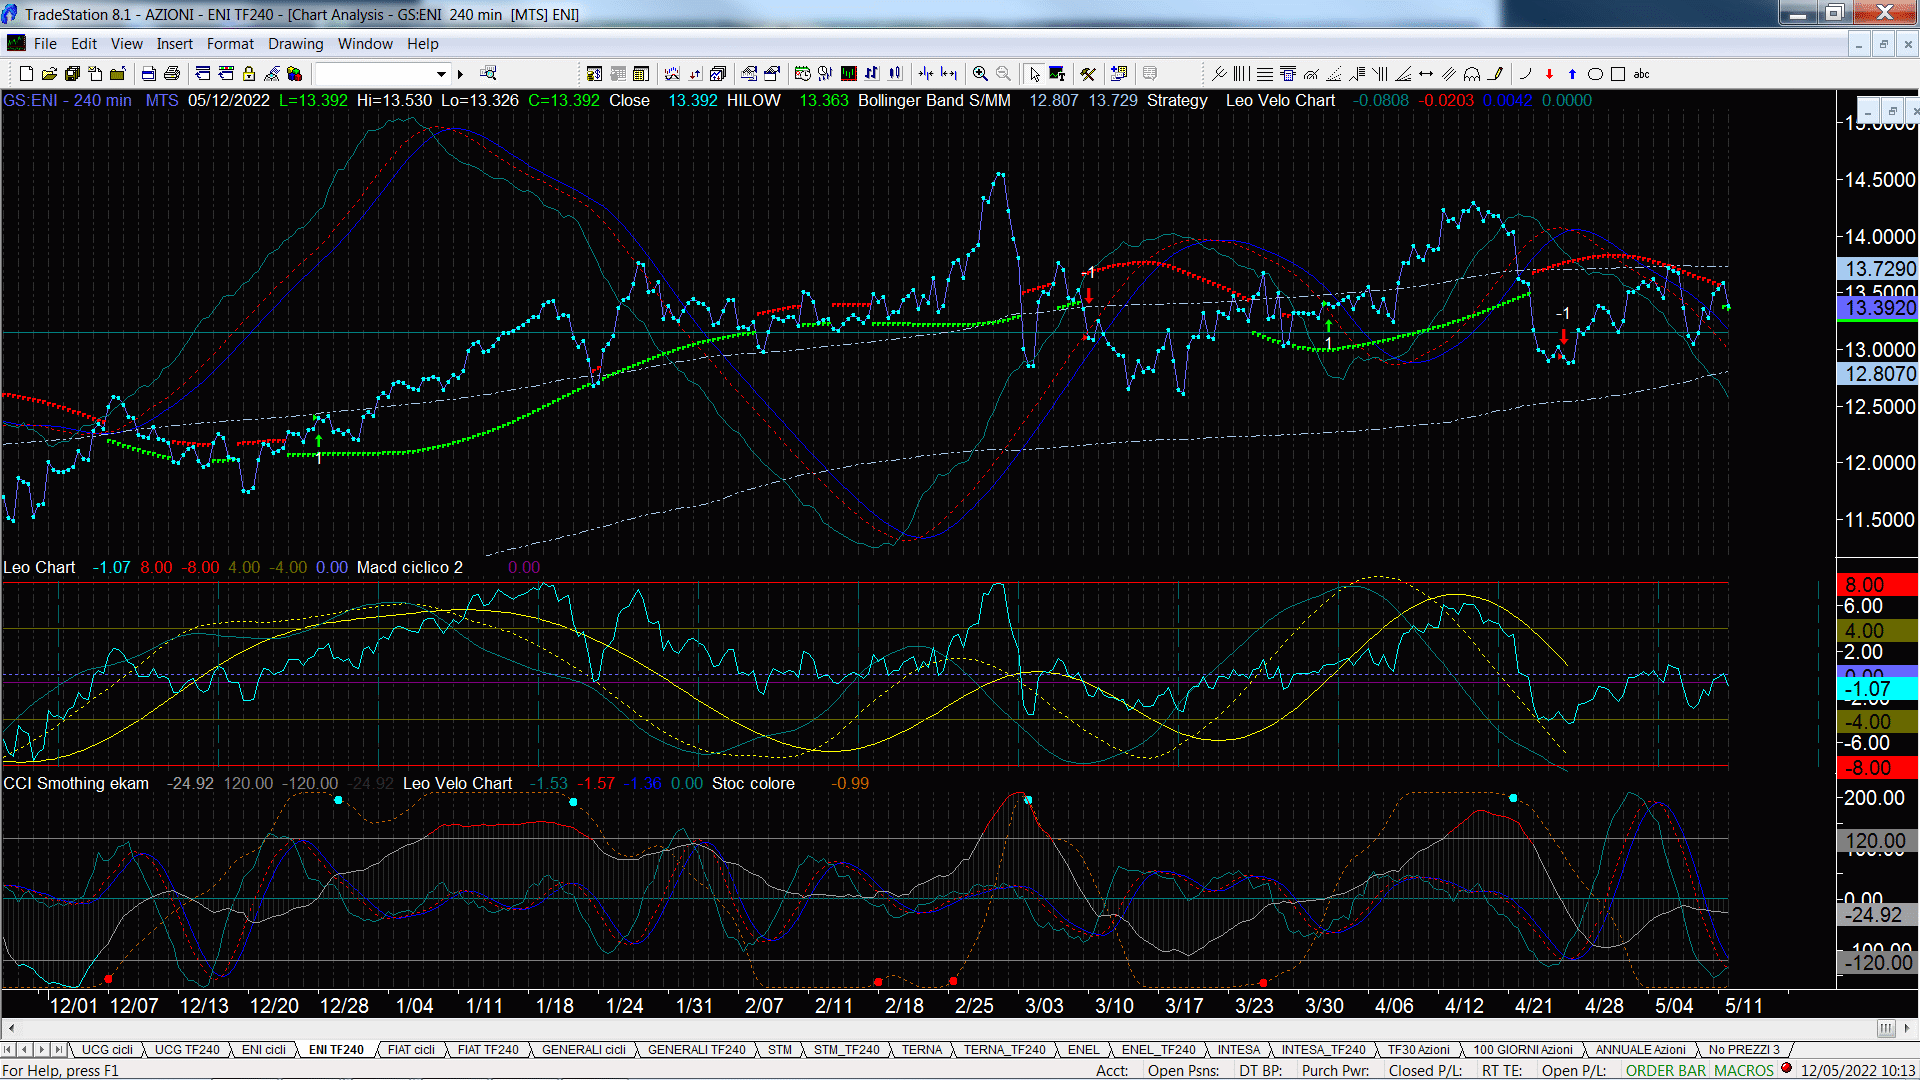Click the play arrow beside combo box
The image size is (1920, 1080).
pos(460,74)
